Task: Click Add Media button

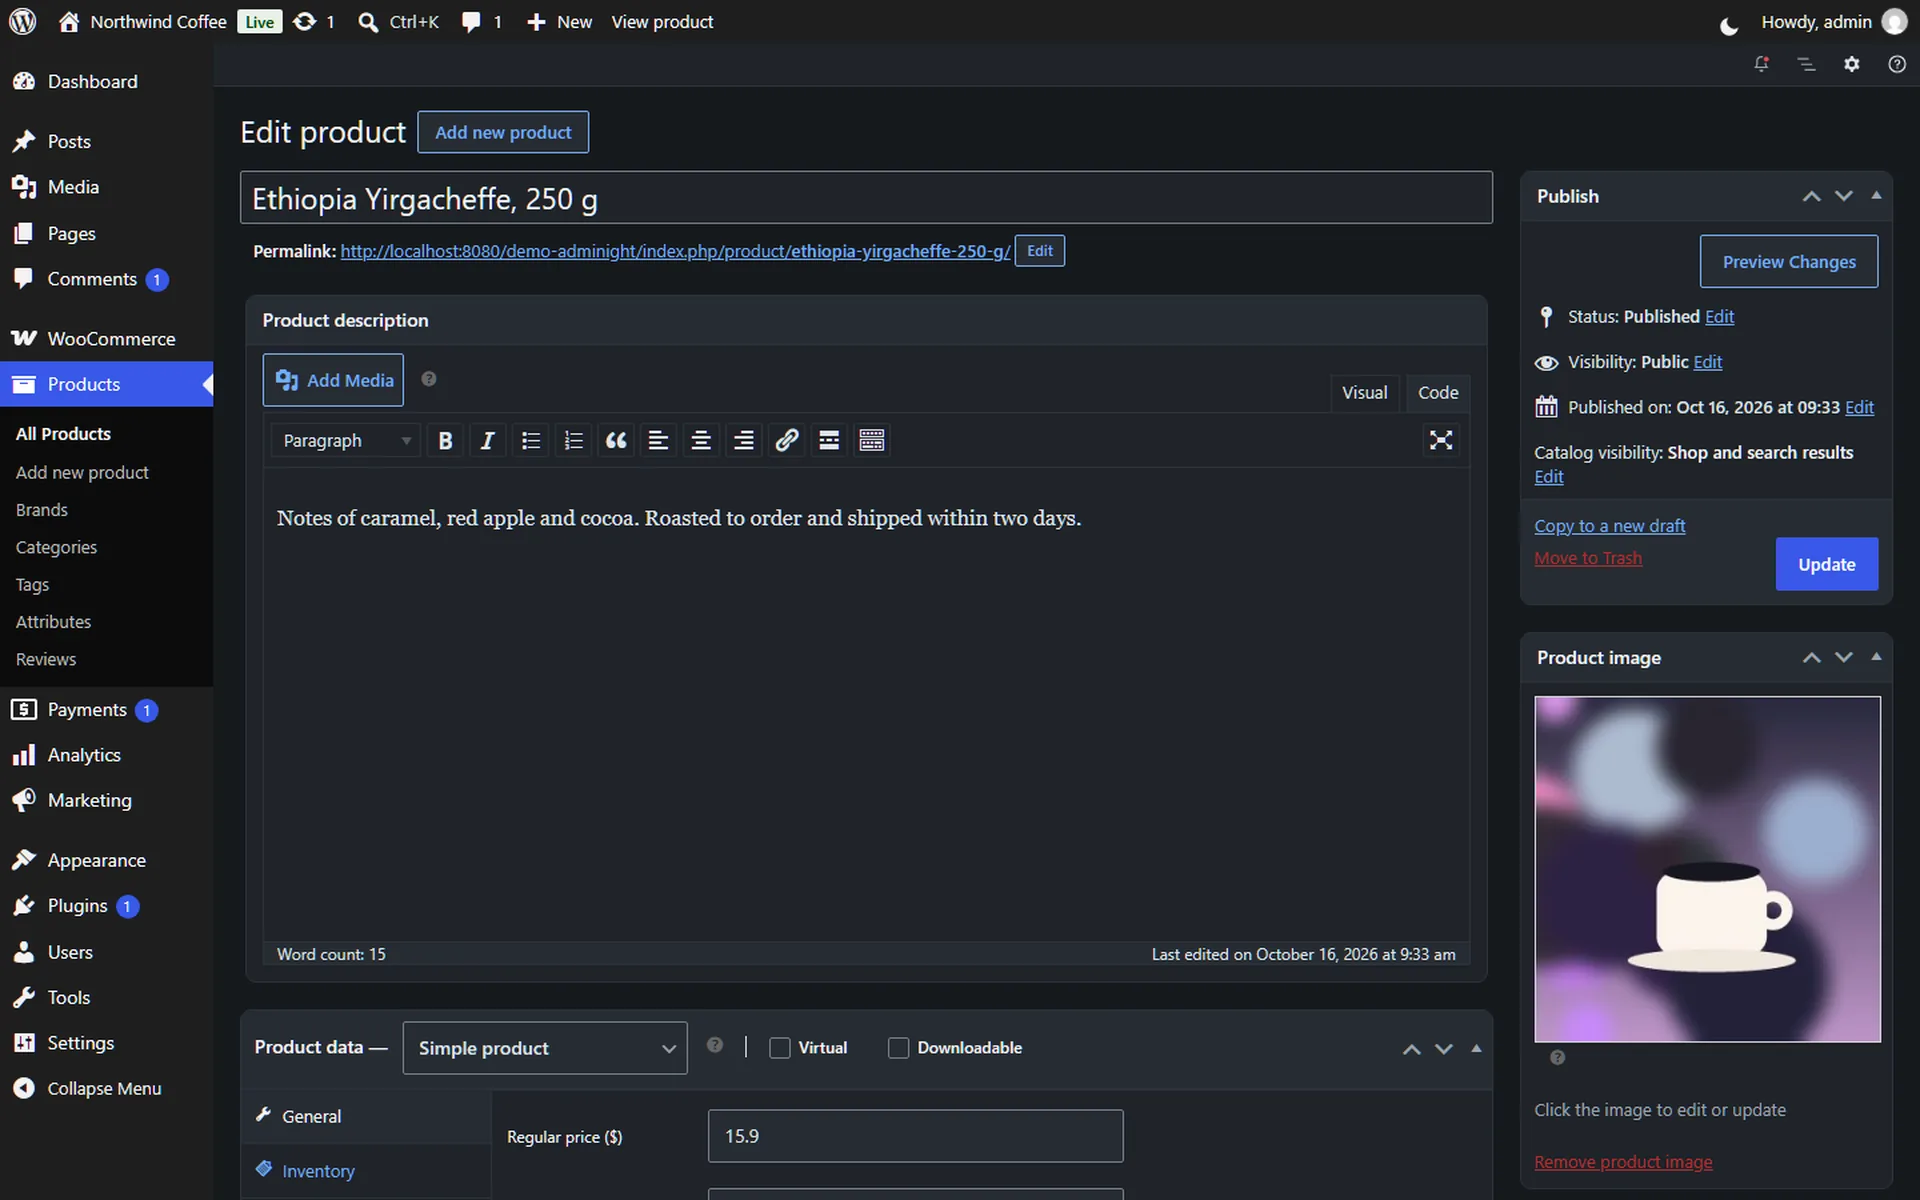Action: click(333, 380)
